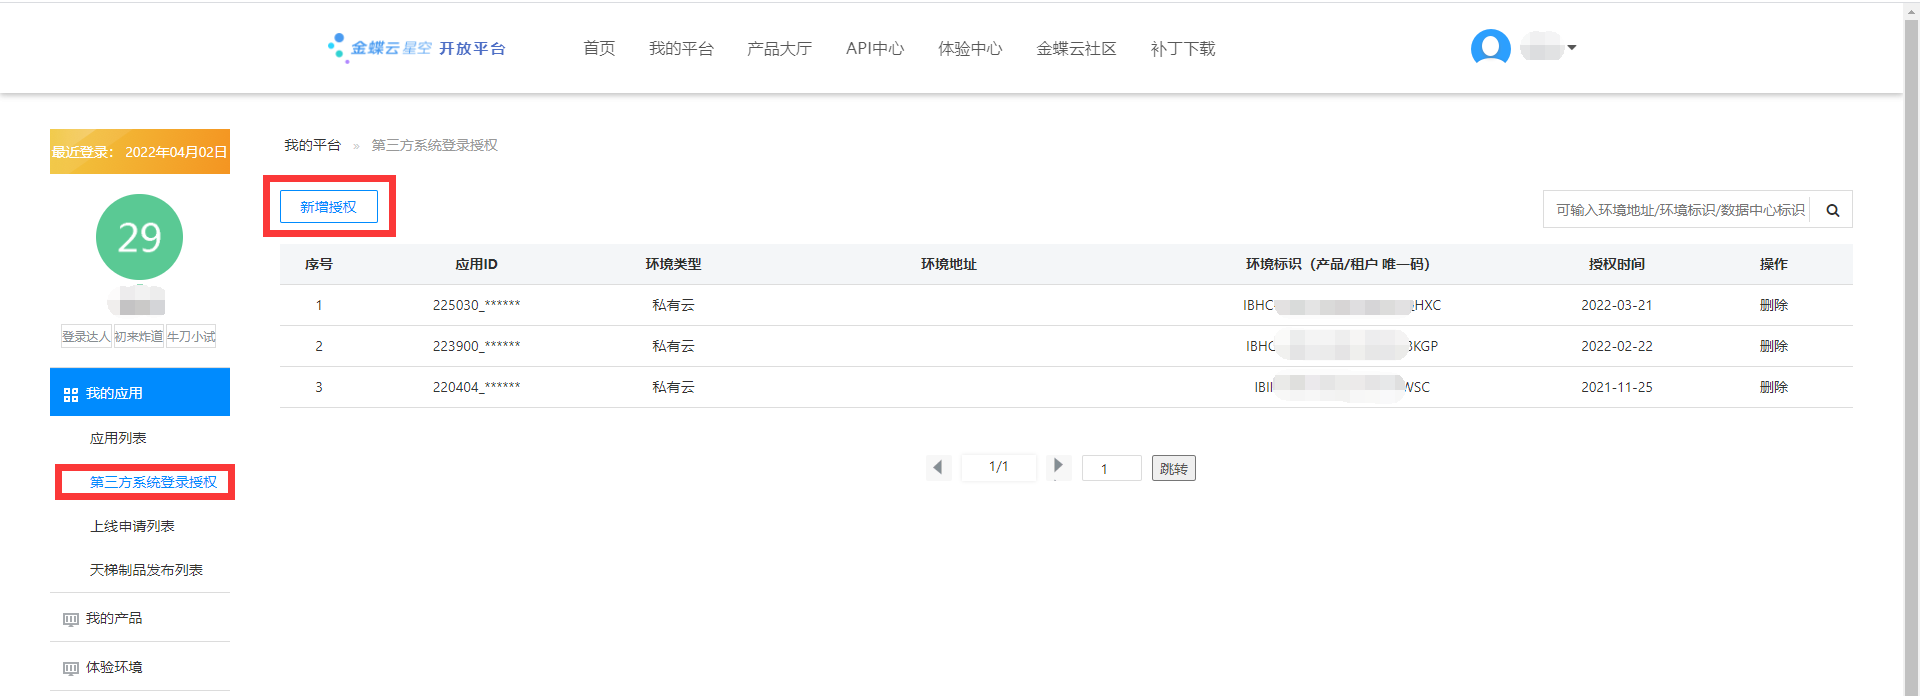The image size is (1920, 696).
Task: Delete the authorization dated 2021-11-25
Action: pos(1773,387)
